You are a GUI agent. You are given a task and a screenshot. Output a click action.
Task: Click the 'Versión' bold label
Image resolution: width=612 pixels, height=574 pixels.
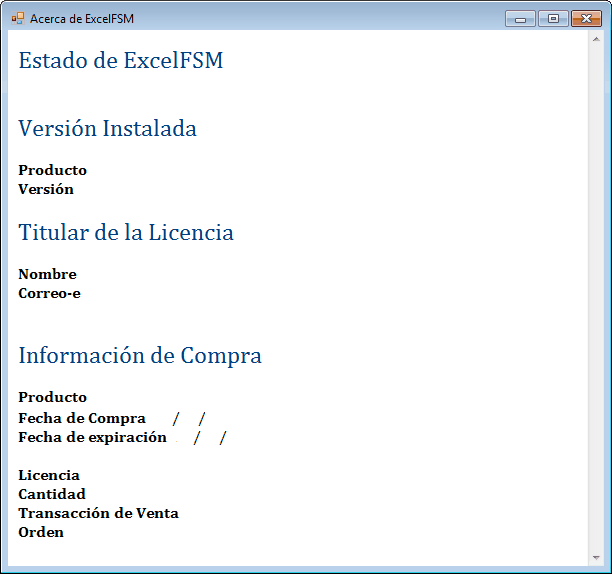(46, 189)
